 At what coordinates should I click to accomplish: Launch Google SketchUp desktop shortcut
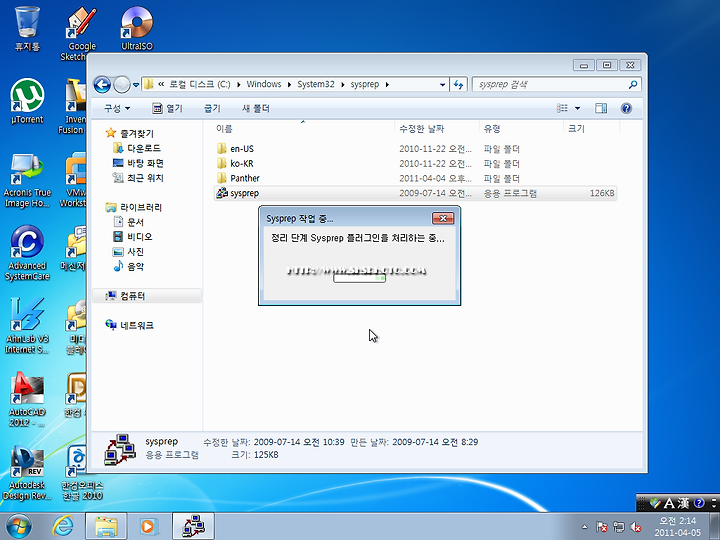[82, 33]
